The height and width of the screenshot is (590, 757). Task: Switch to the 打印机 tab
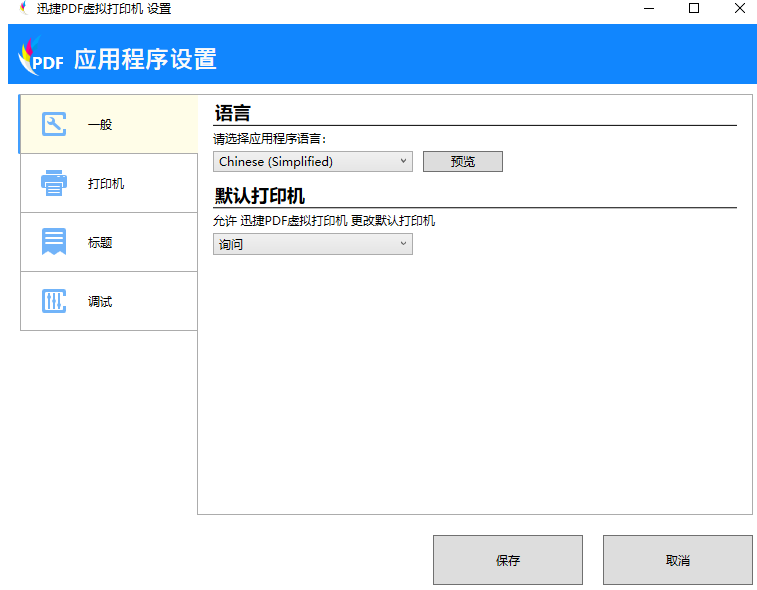(x=109, y=183)
